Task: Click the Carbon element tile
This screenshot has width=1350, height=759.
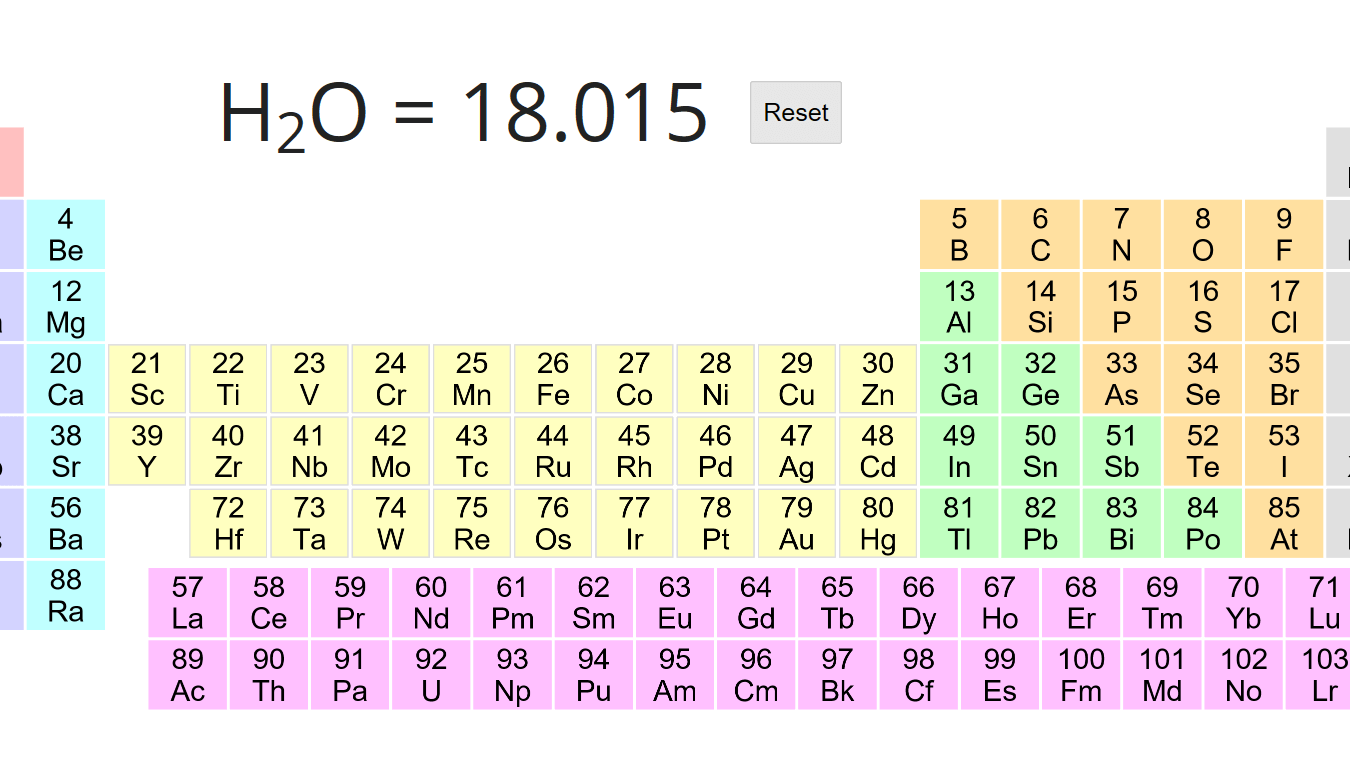Action: 1040,235
